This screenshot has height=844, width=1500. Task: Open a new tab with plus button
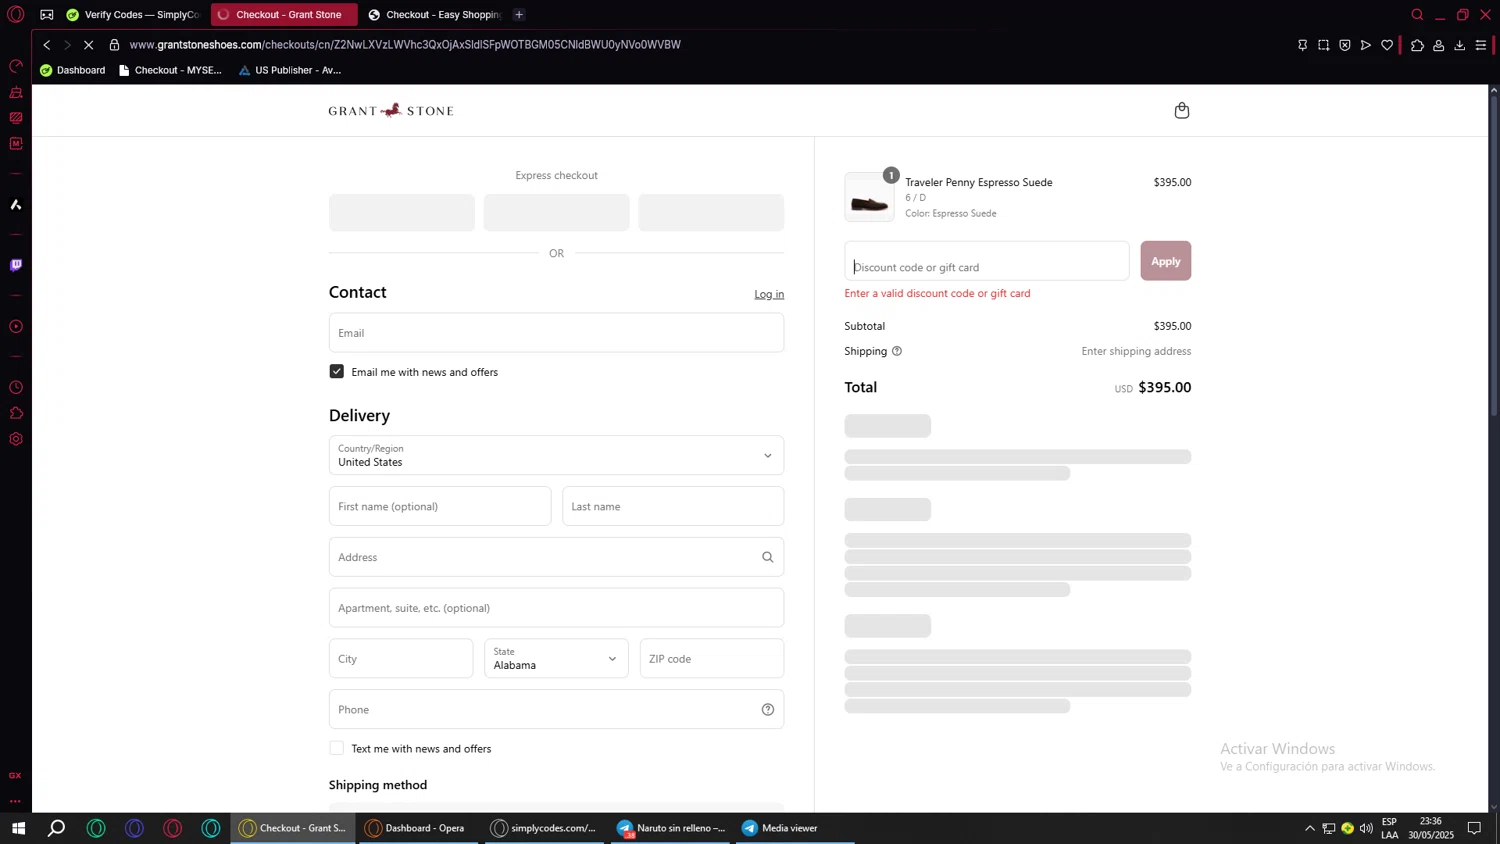tap(519, 15)
